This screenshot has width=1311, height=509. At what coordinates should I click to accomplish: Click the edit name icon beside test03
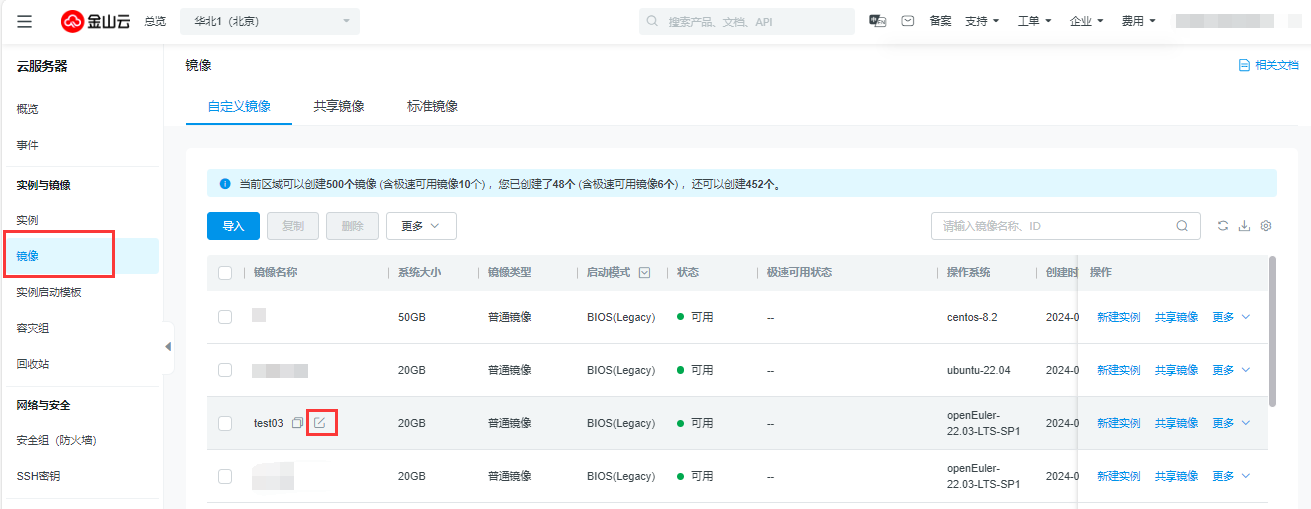click(x=320, y=423)
